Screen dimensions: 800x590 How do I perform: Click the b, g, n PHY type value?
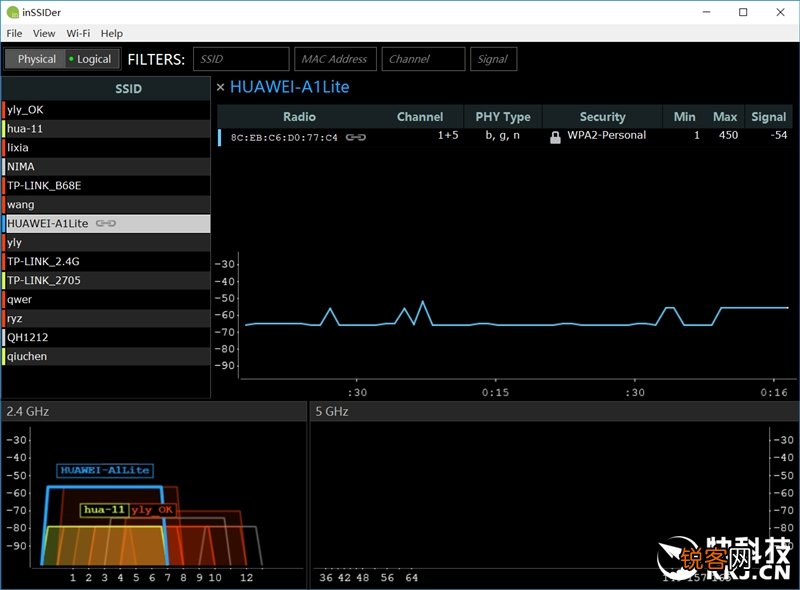pos(503,135)
